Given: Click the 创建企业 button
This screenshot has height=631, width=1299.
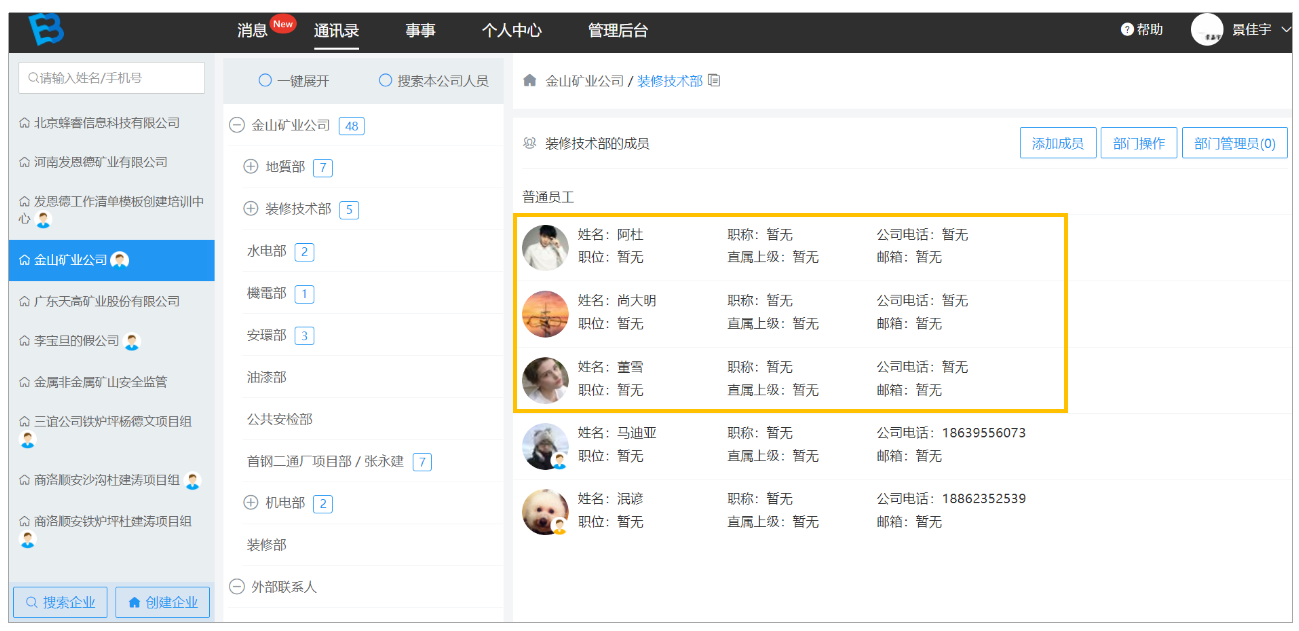Looking at the screenshot, I should [x=162, y=602].
